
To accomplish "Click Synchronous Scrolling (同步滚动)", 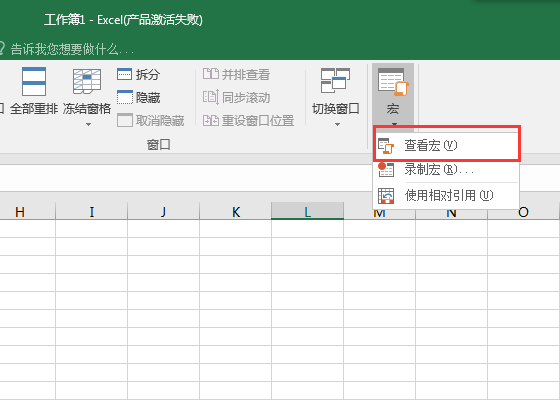I will click(x=236, y=98).
